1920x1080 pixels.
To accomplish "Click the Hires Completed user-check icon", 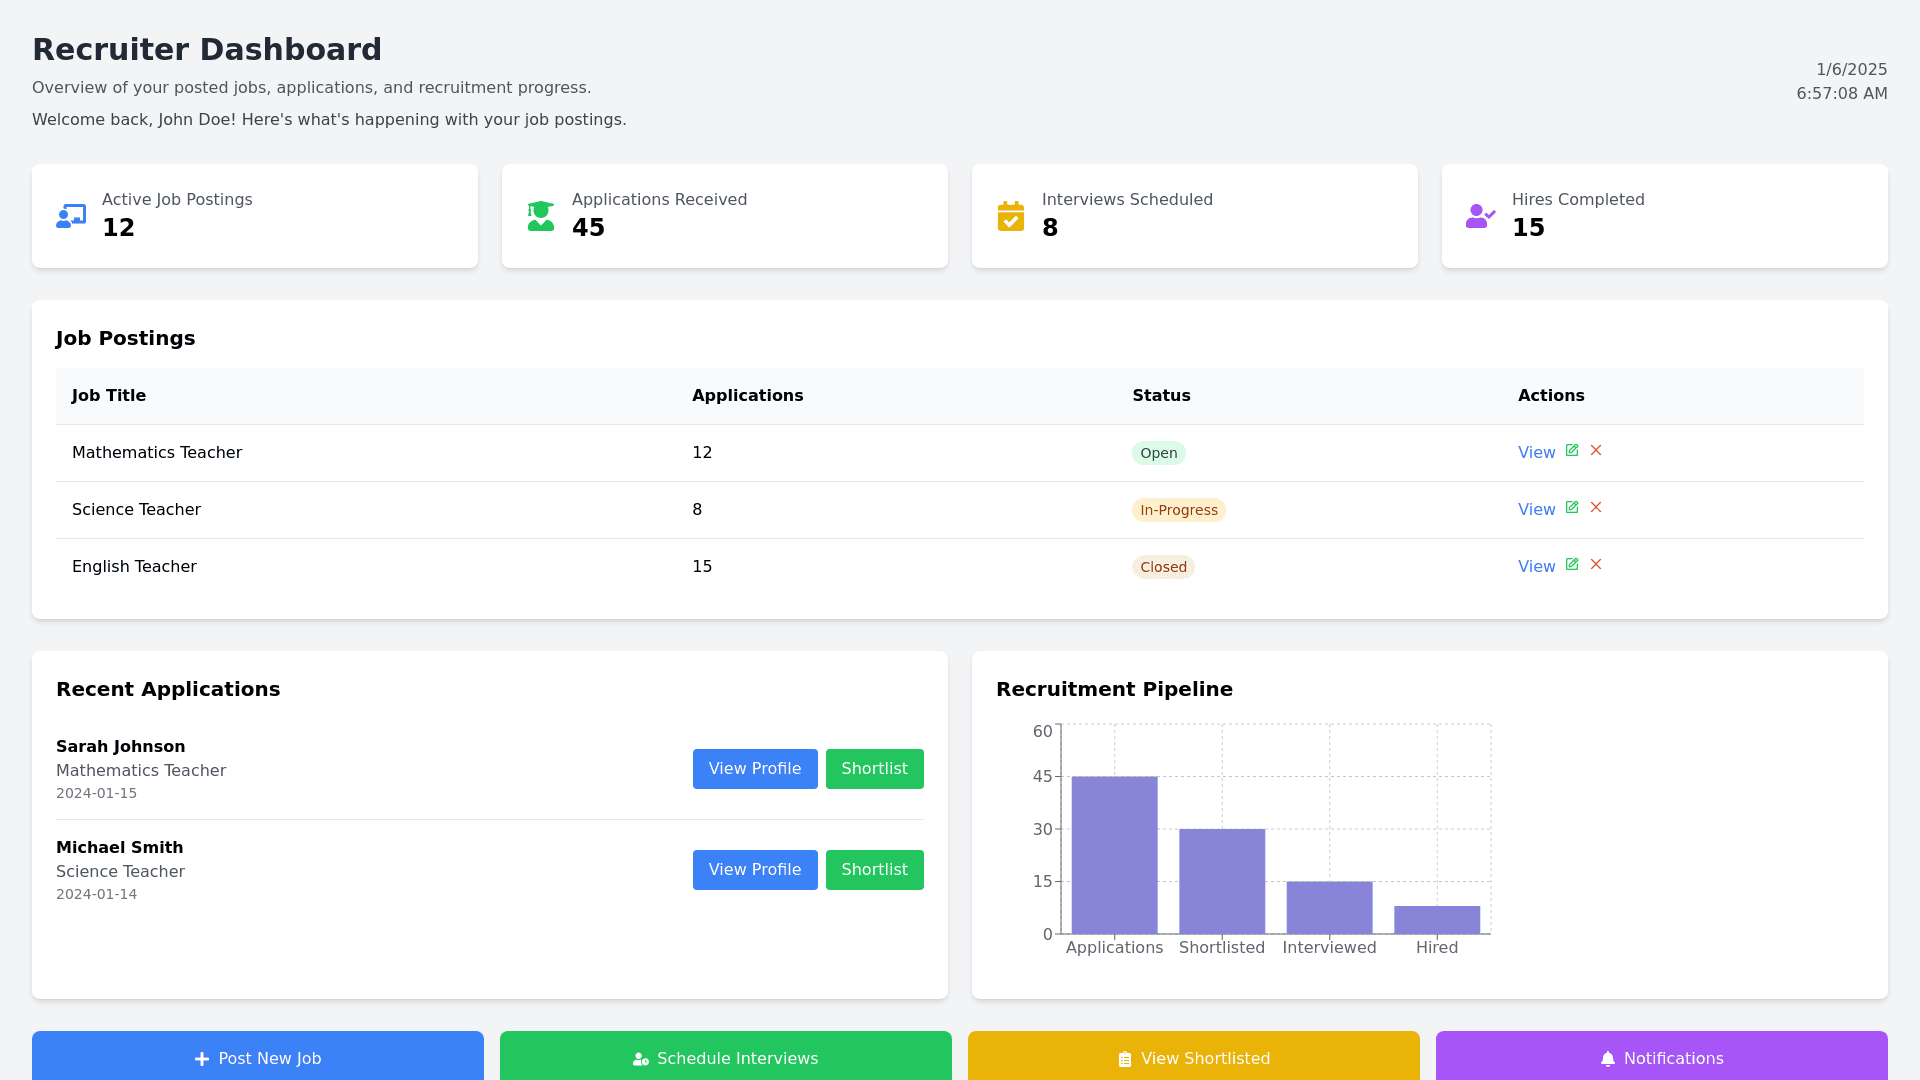I will click(x=1480, y=216).
